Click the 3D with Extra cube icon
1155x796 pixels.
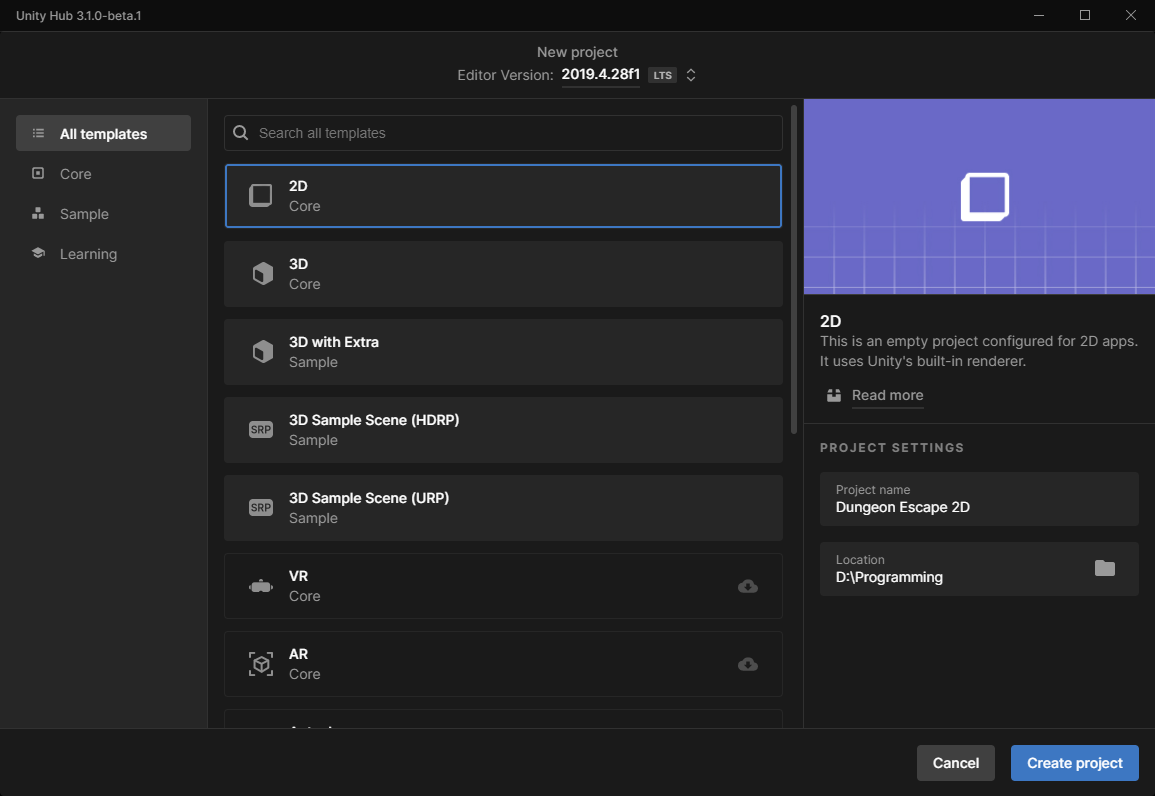pos(262,352)
